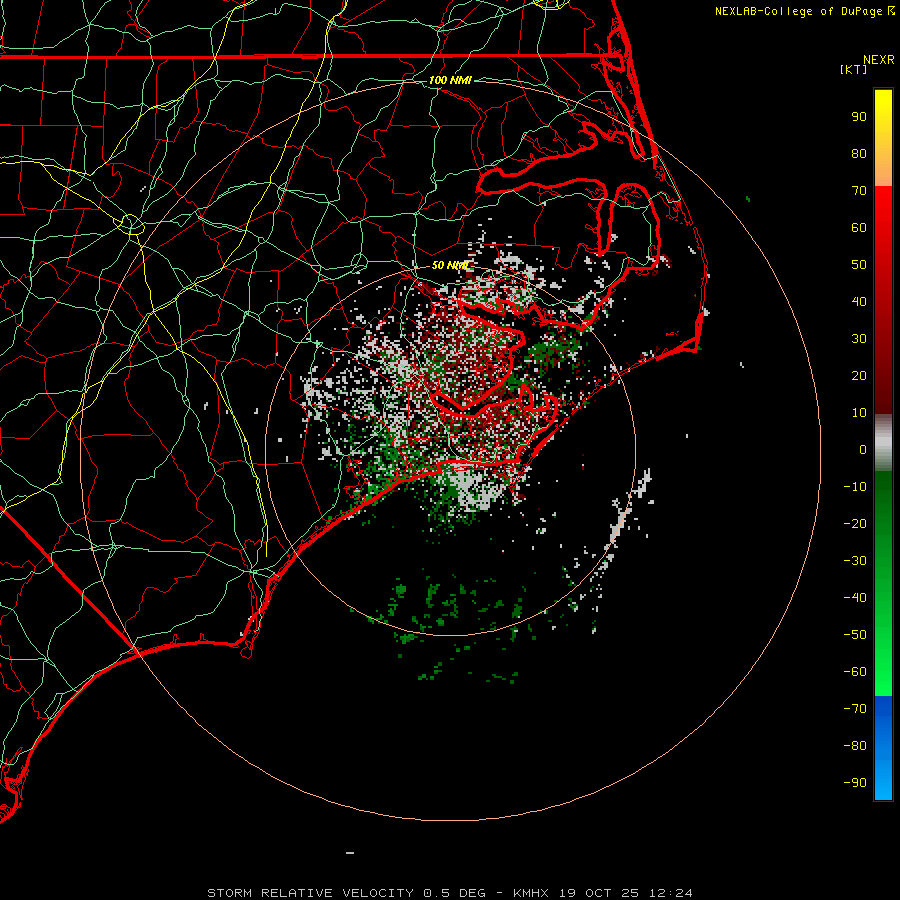
Task: Click the NEXR label above the scale
Action: pyautogui.click(x=879, y=60)
